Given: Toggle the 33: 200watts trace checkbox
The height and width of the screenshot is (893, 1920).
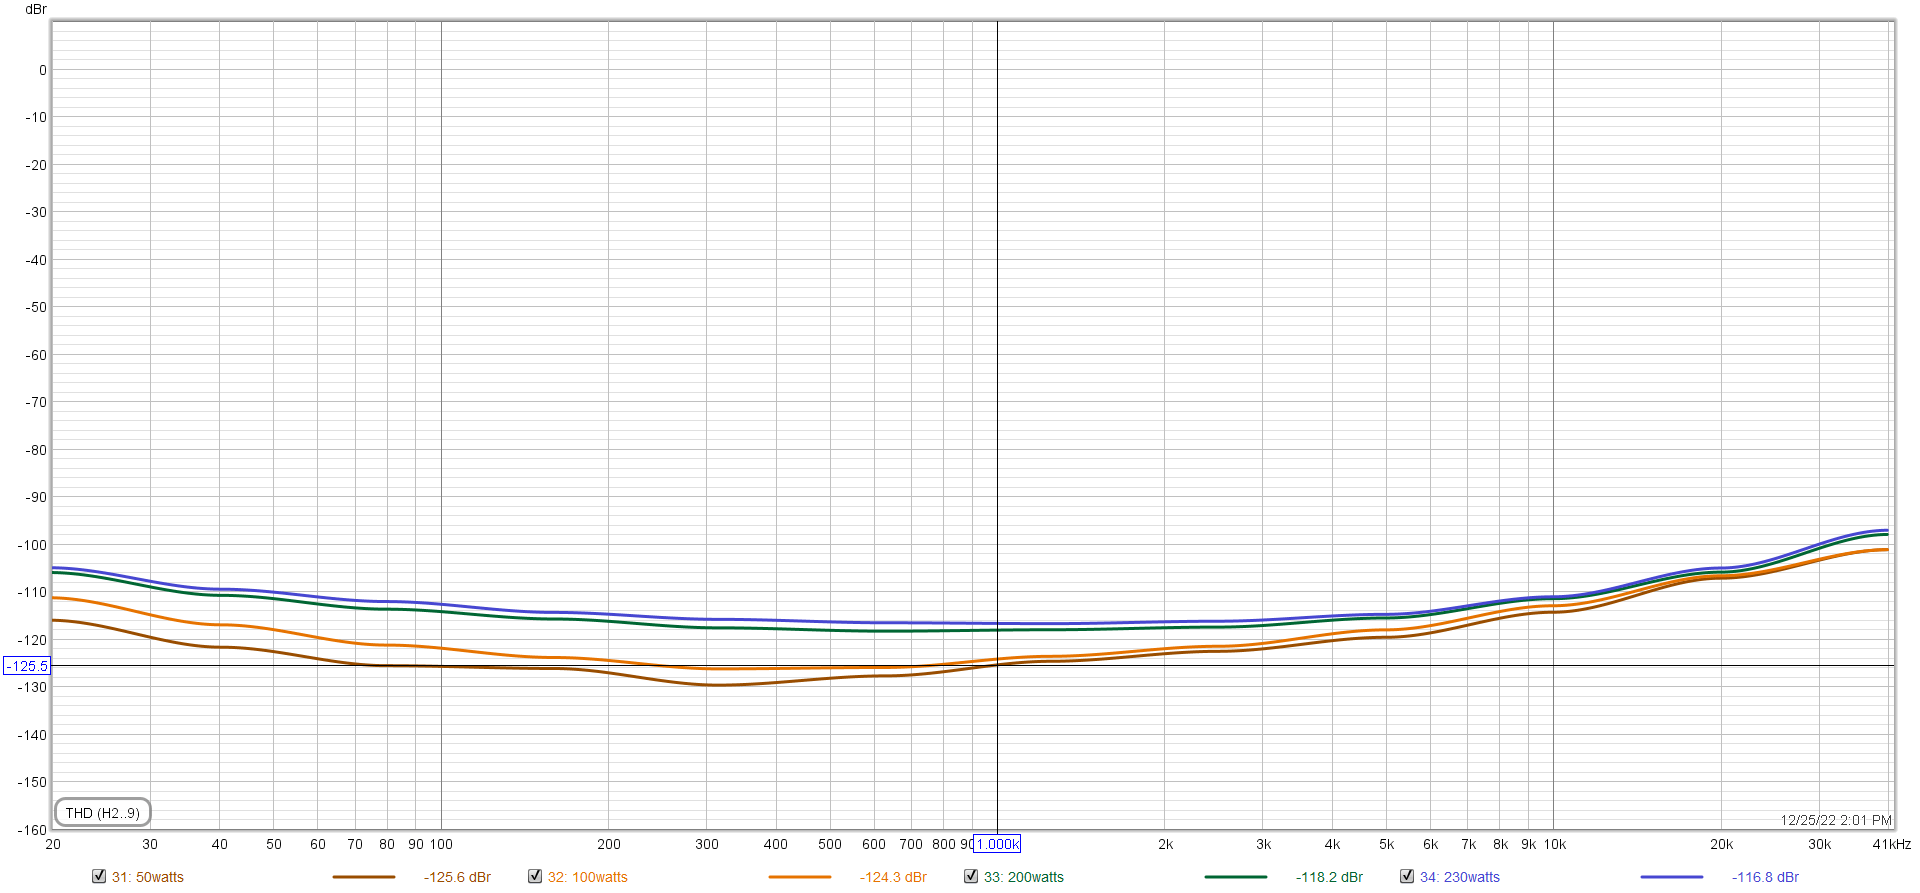Looking at the screenshot, I should (x=971, y=876).
